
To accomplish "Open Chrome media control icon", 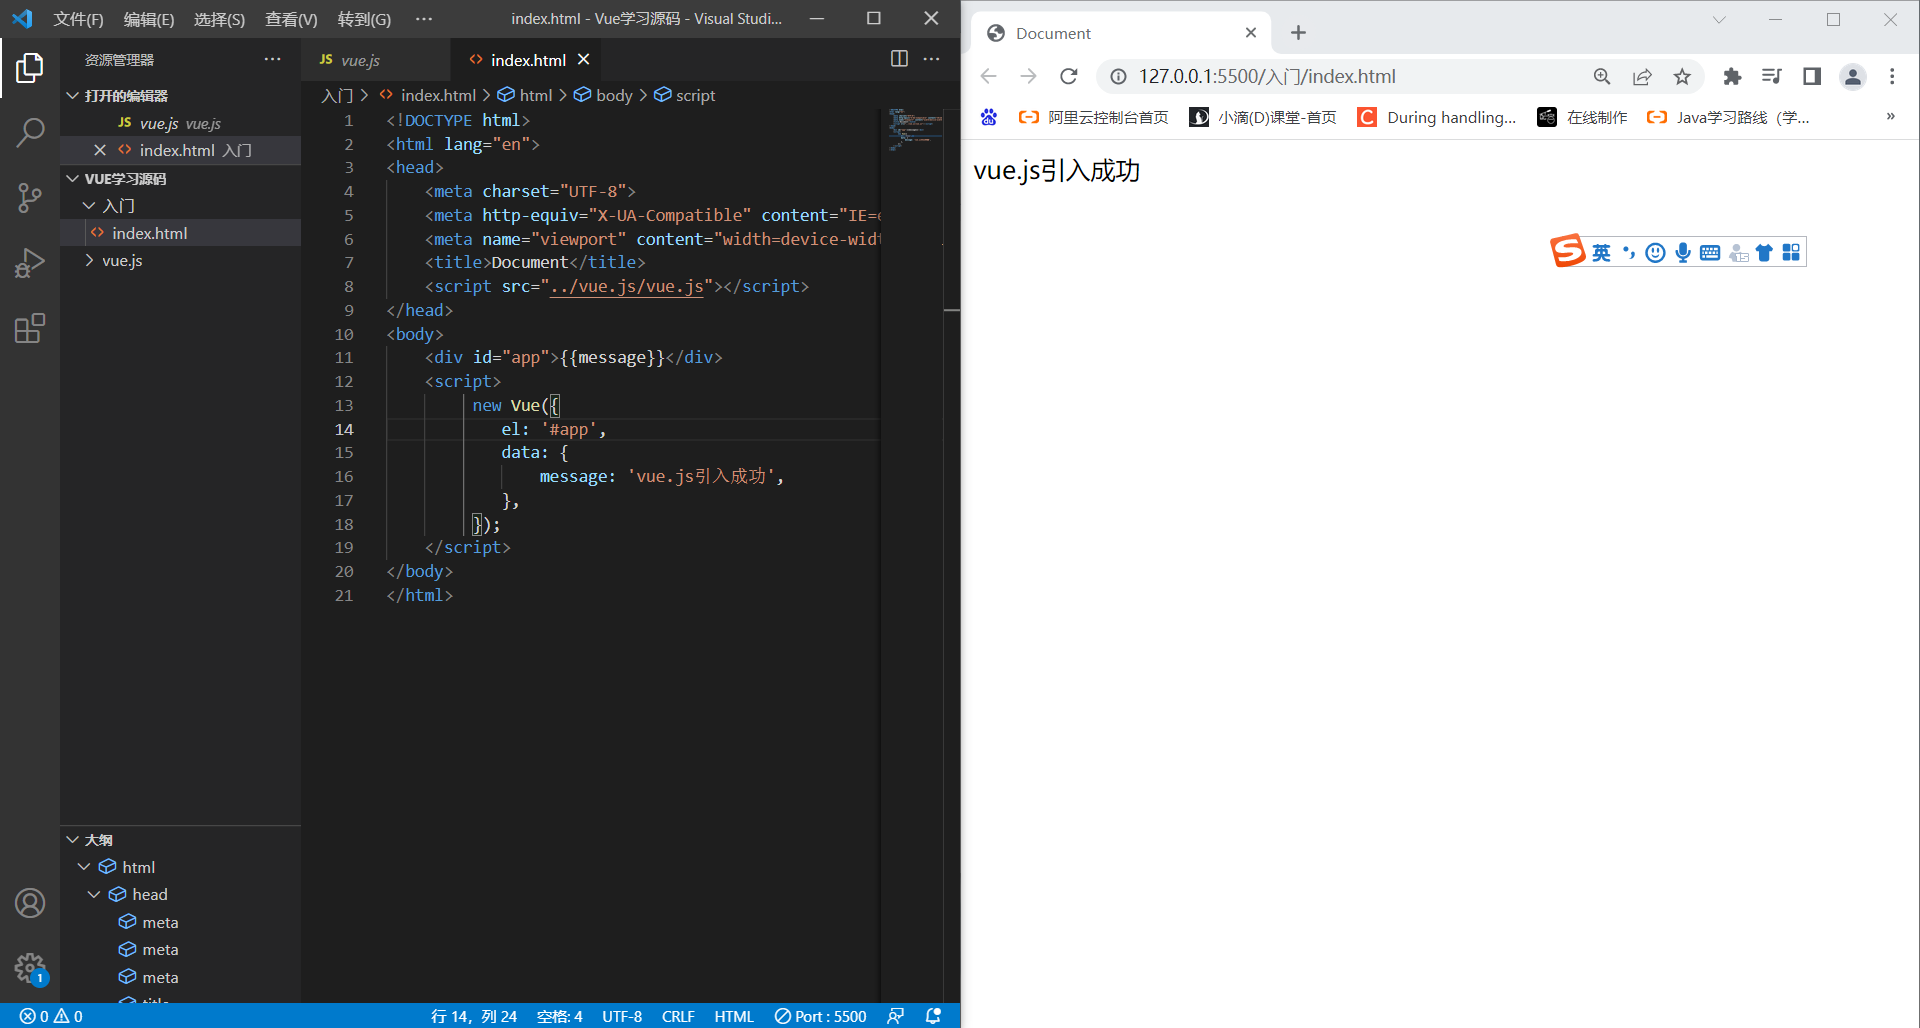I will click(x=1772, y=76).
